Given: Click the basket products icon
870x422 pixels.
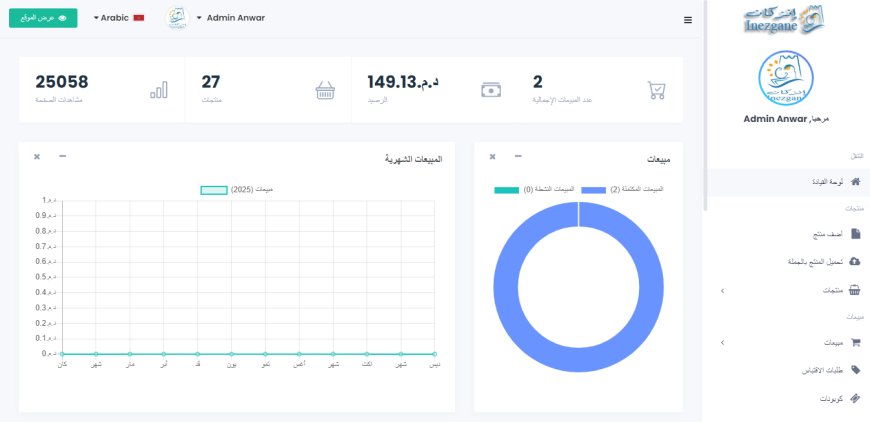Looking at the screenshot, I should [325, 89].
